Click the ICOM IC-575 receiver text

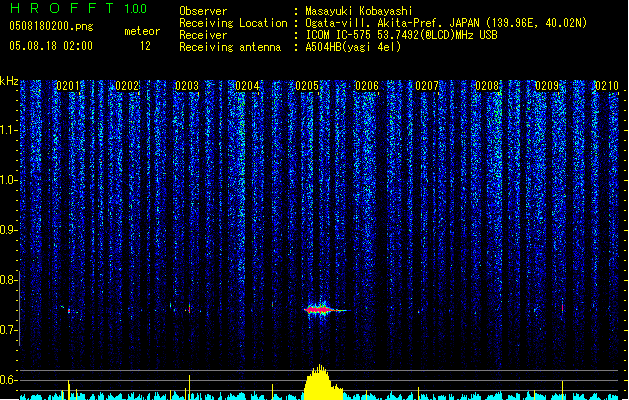pos(401,35)
